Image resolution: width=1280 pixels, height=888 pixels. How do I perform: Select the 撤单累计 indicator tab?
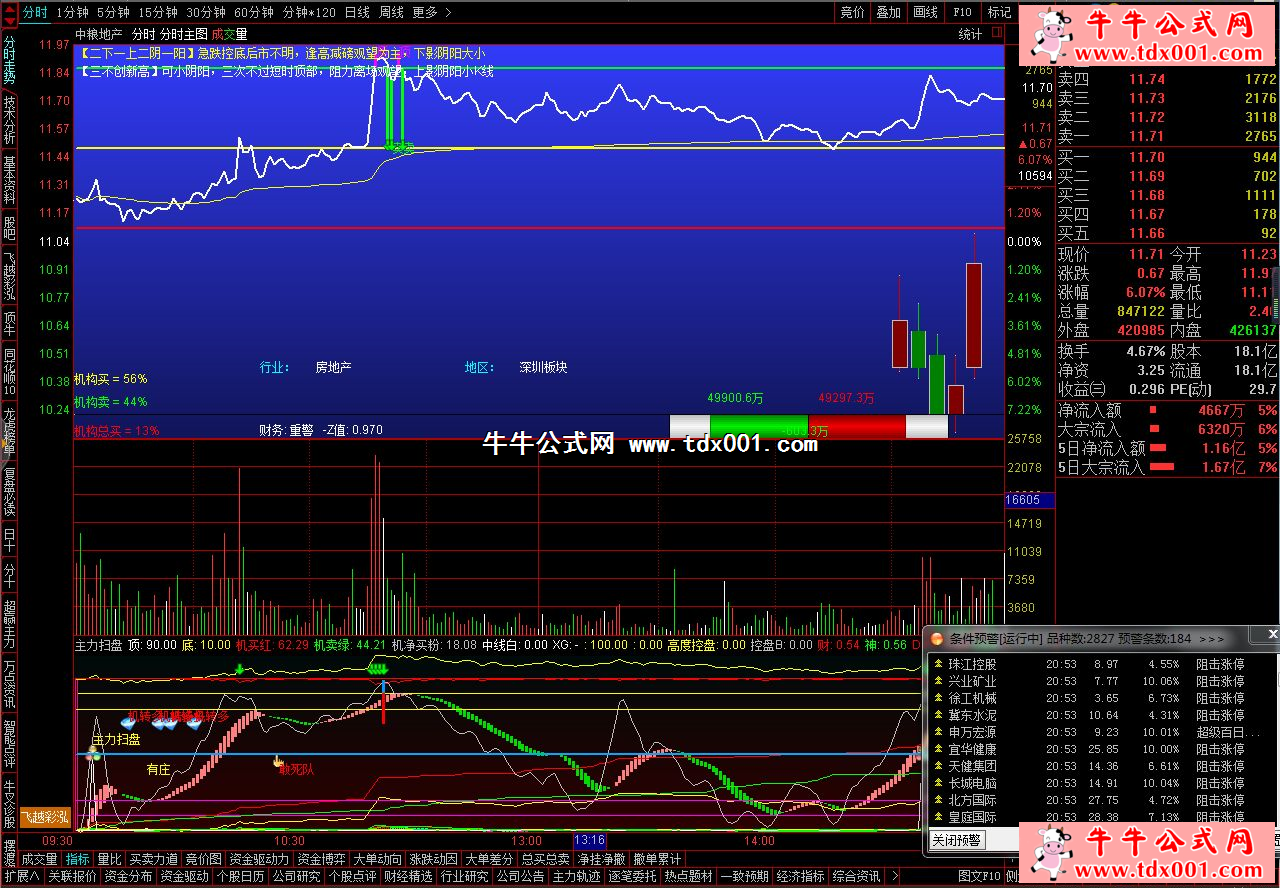(x=657, y=859)
